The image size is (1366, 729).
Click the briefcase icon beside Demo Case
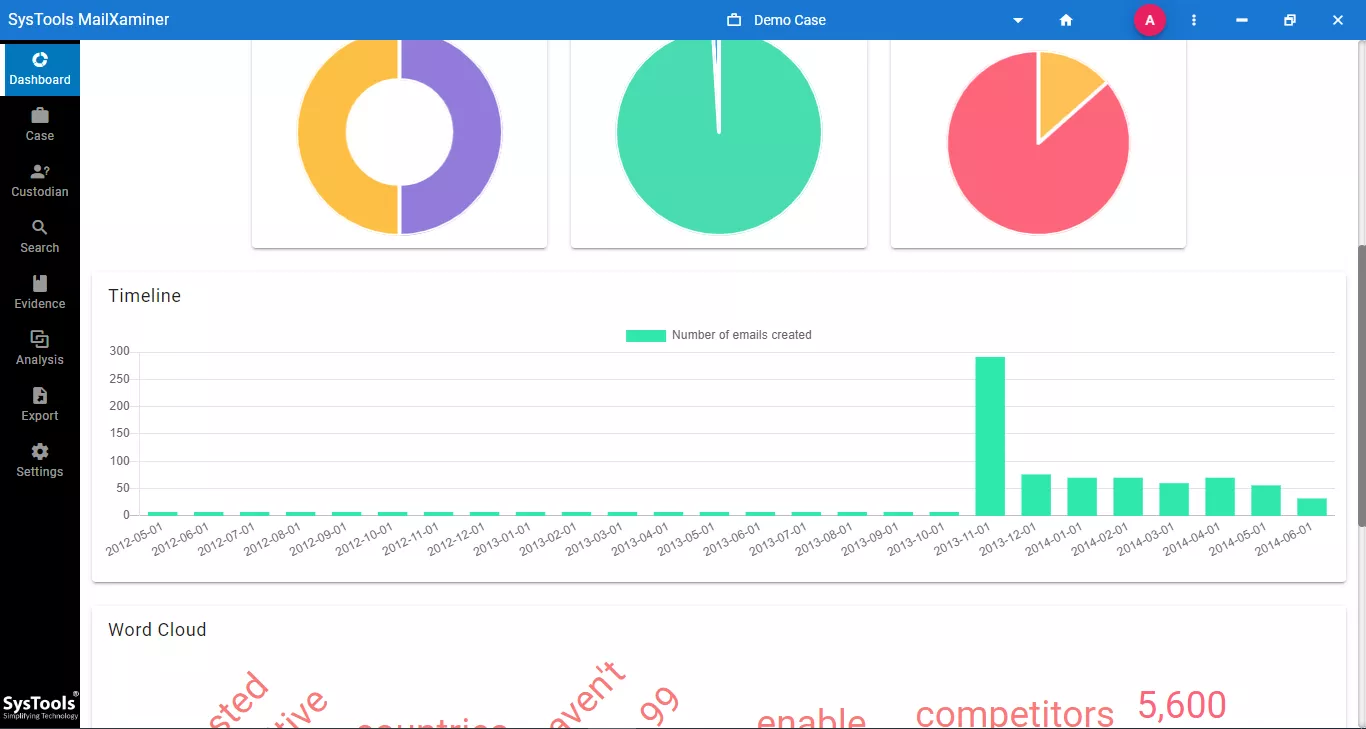(x=734, y=20)
